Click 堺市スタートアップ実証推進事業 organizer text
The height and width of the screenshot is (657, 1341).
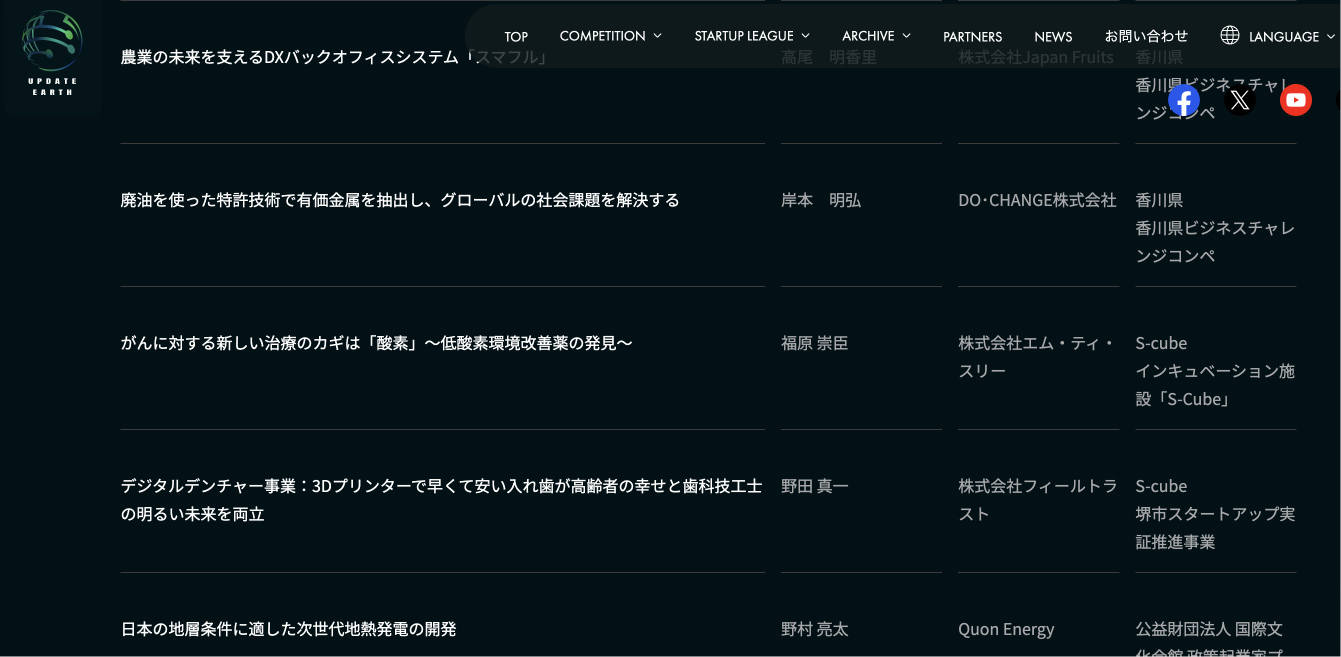point(1215,528)
